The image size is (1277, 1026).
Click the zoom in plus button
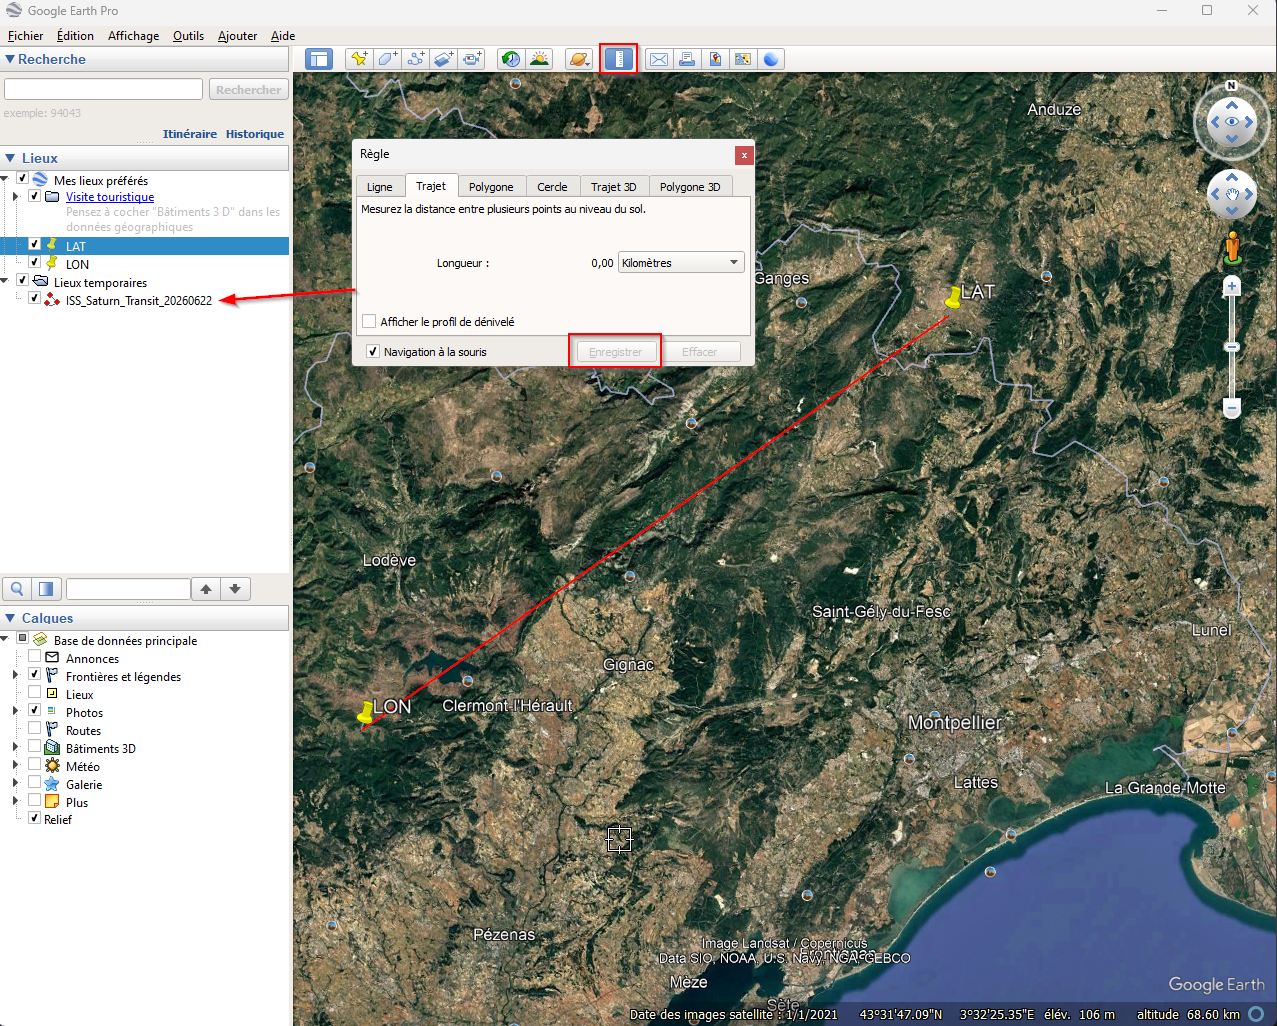pos(1232,287)
